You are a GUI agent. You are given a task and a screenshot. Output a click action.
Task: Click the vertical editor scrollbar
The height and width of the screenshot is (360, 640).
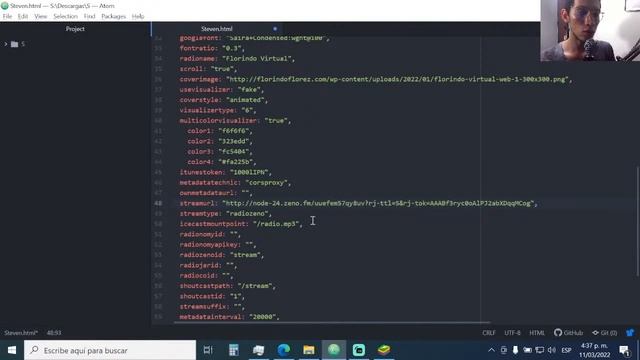tap(638, 220)
